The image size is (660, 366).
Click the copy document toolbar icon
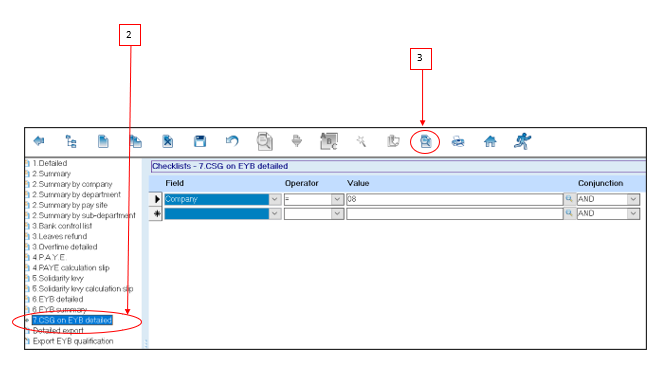click(136, 141)
